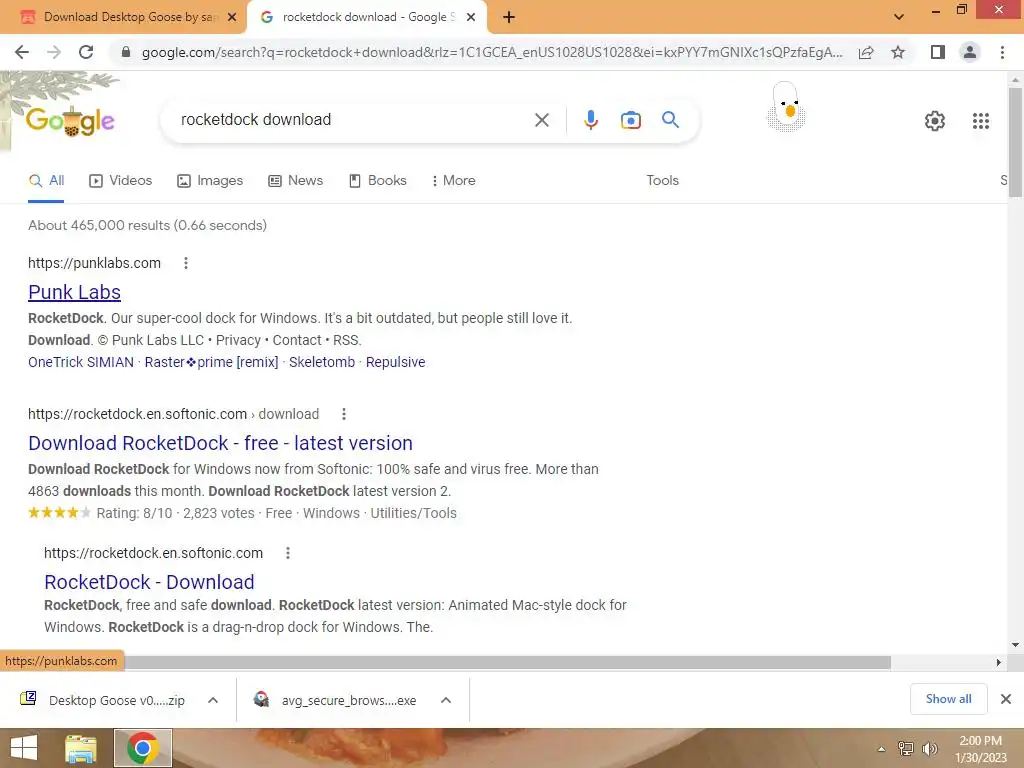
Task: Open a new browser tab
Action: (x=509, y=18)
